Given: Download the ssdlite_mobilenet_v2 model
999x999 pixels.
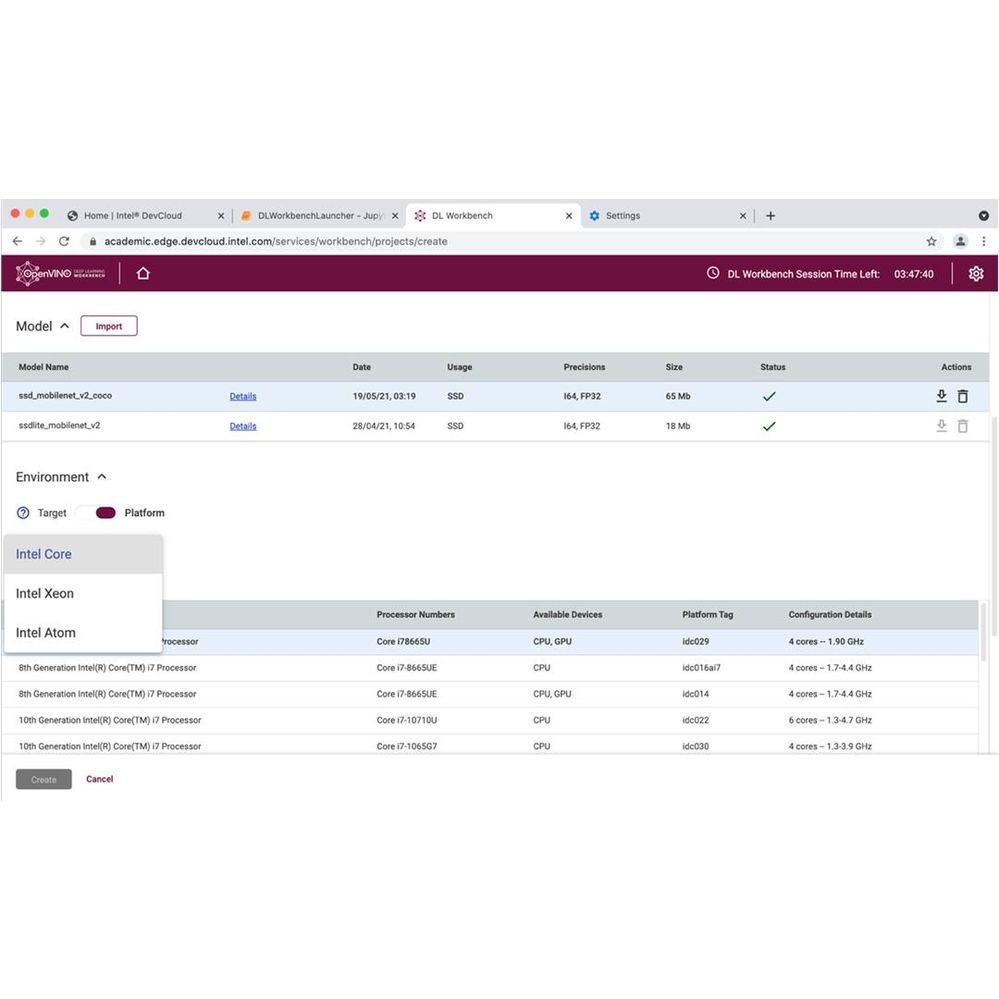Looking at the screenshot, I should tap(941, 426).
